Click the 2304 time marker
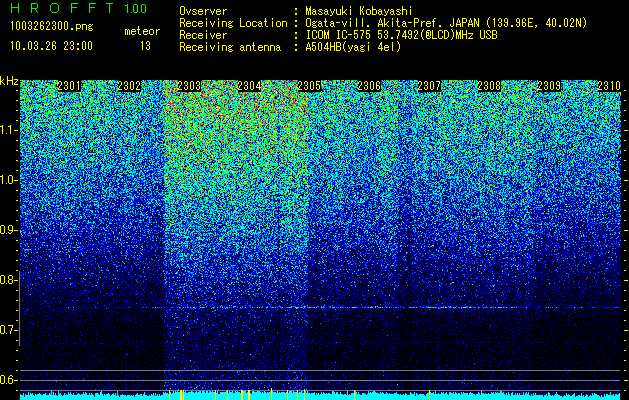The height and width of the screenshot is (400, 629). pyautogui.click(x=250, y=86)
